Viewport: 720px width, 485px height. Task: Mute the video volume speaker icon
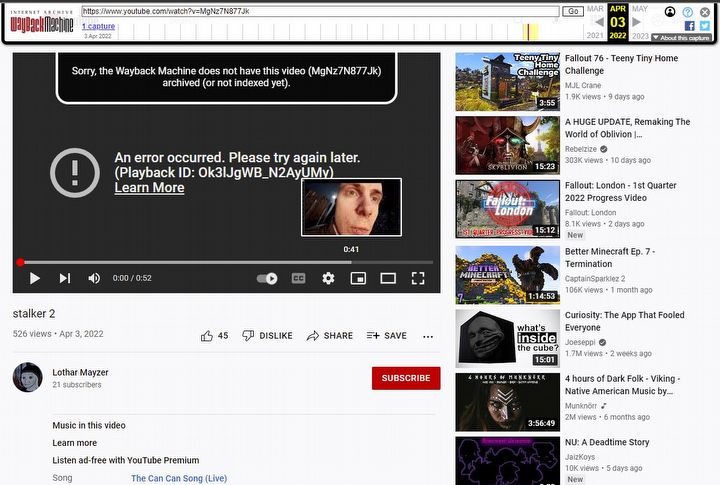tap(94, 278)
